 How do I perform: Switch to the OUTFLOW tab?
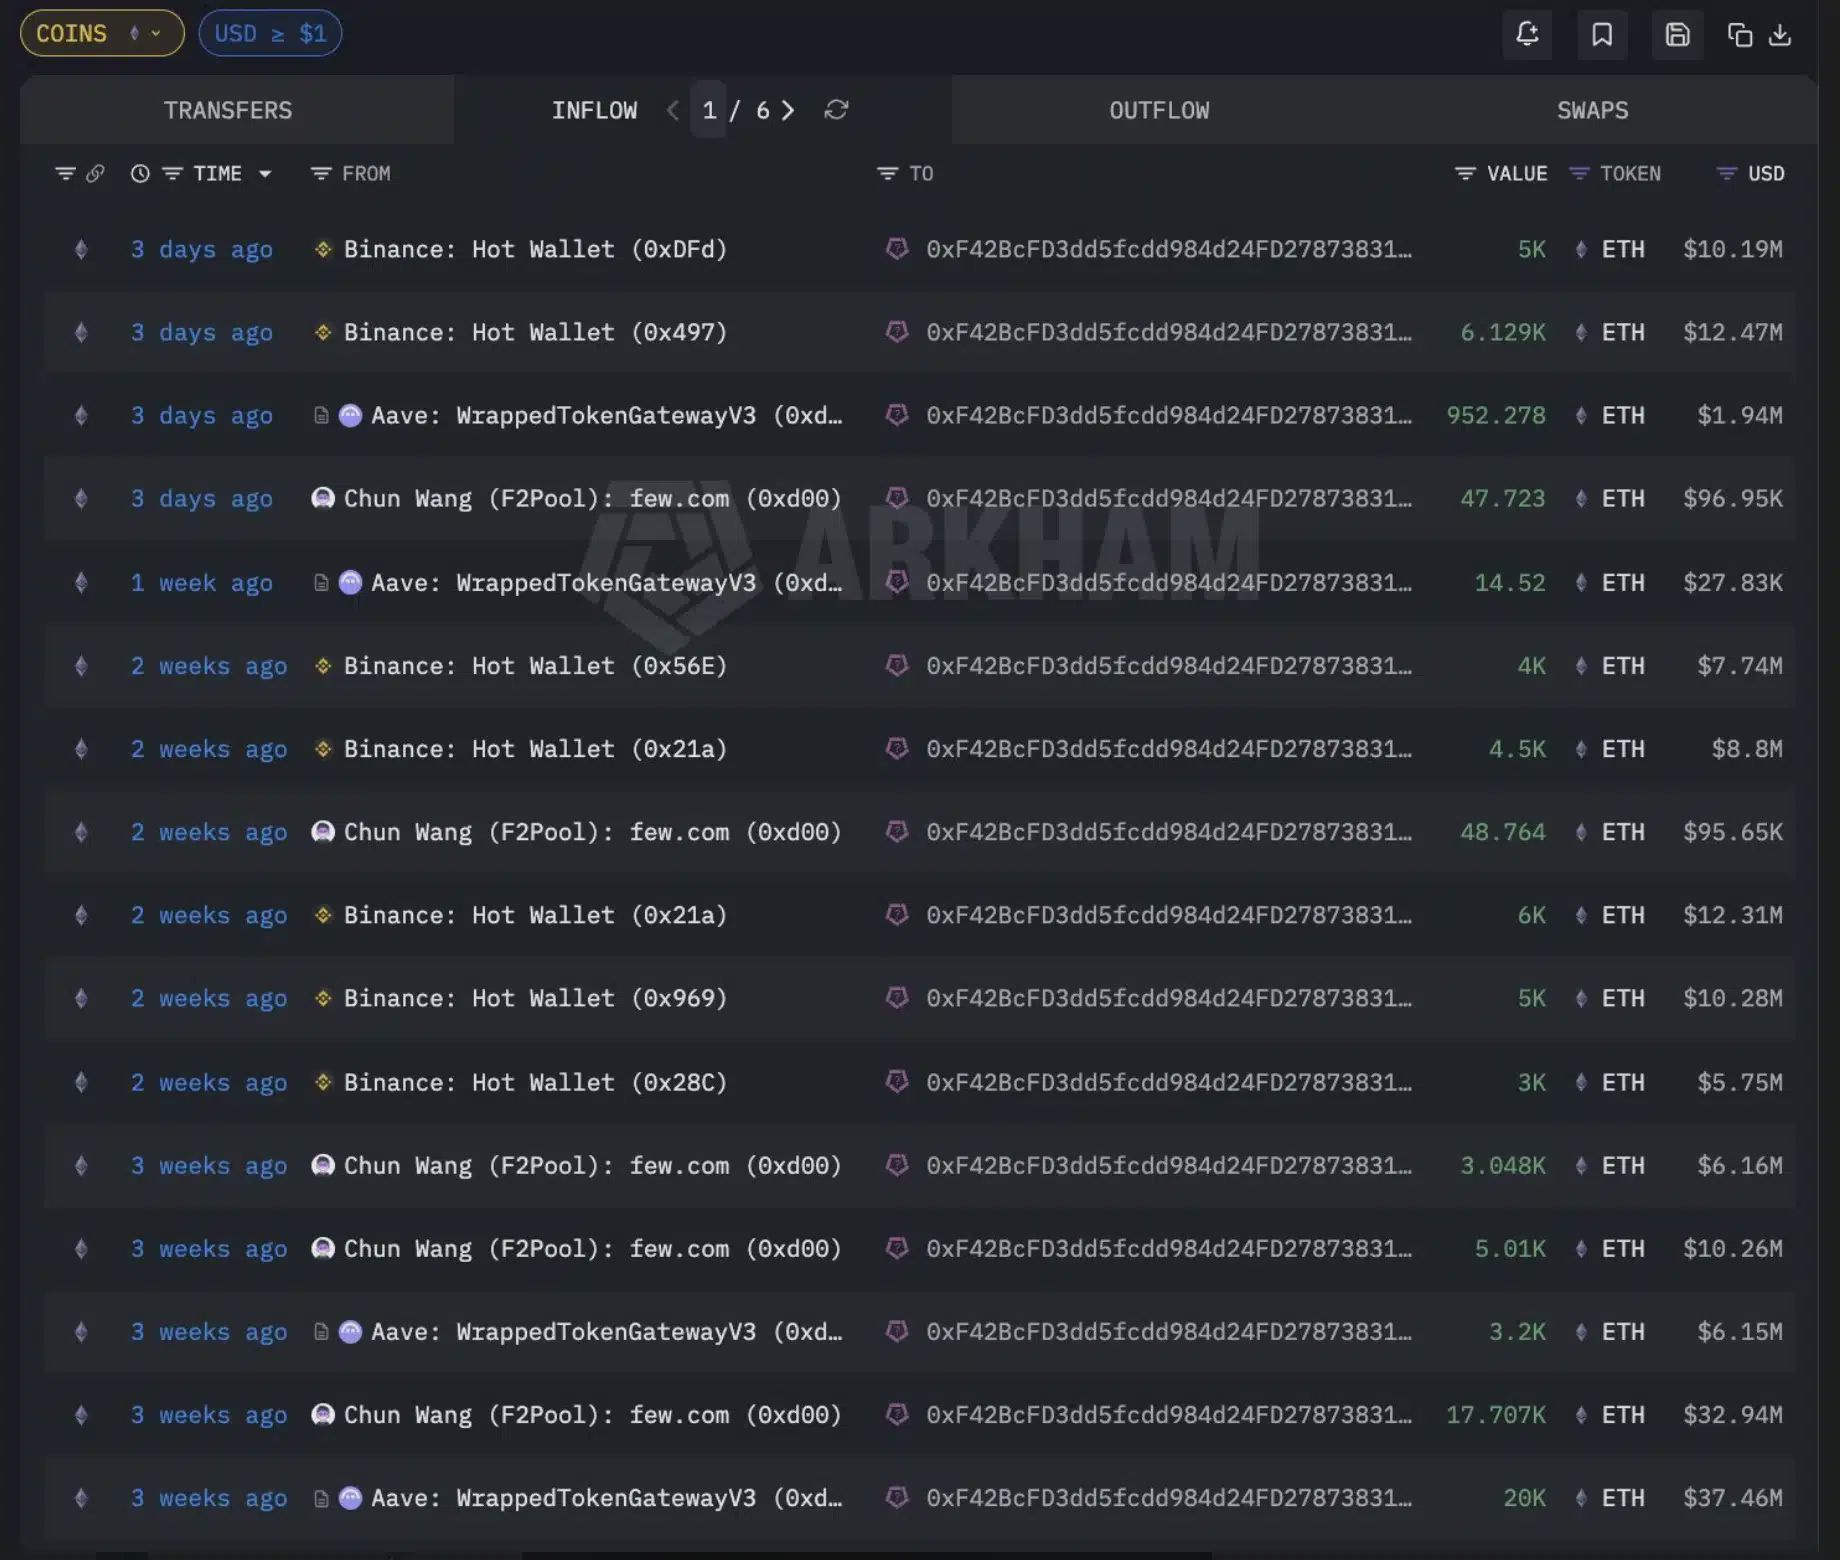(1158, 110)
